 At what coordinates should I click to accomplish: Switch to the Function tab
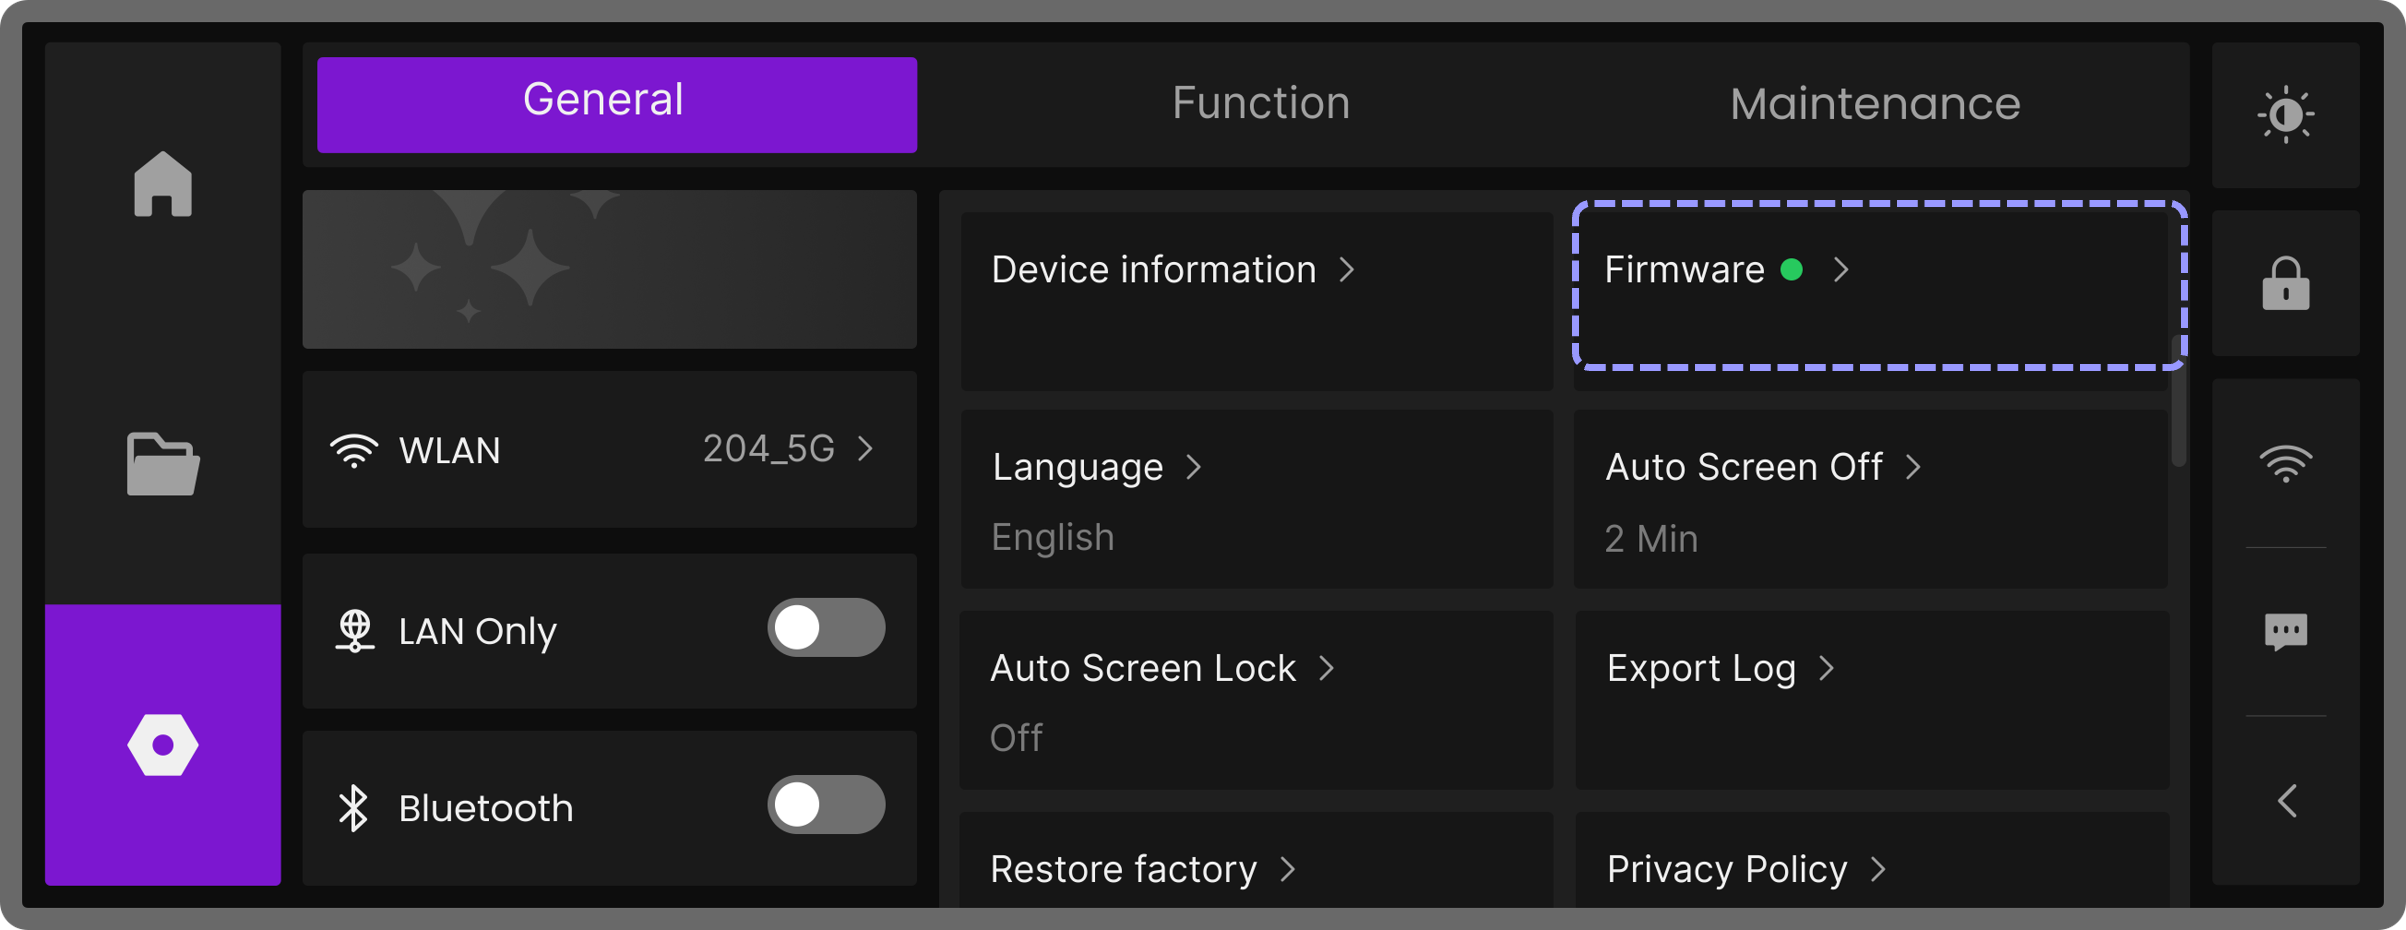pyautogui.click(x=1260, y=104)
